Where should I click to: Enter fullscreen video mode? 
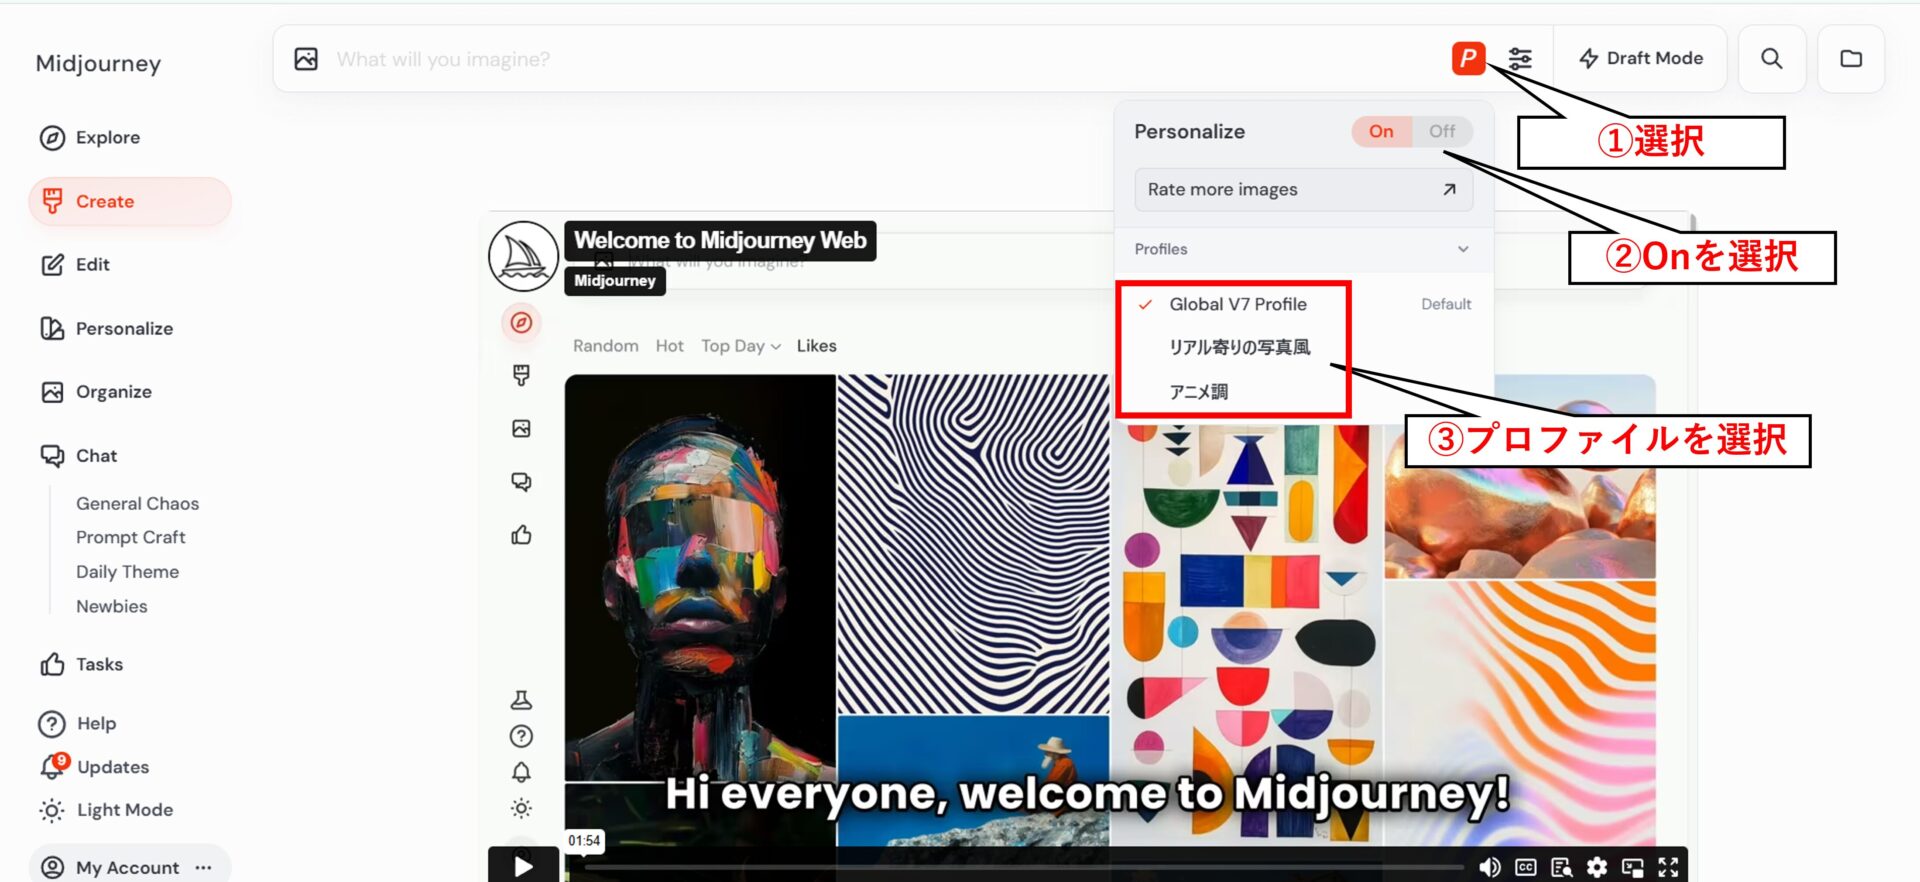[x=1668, y=867]
